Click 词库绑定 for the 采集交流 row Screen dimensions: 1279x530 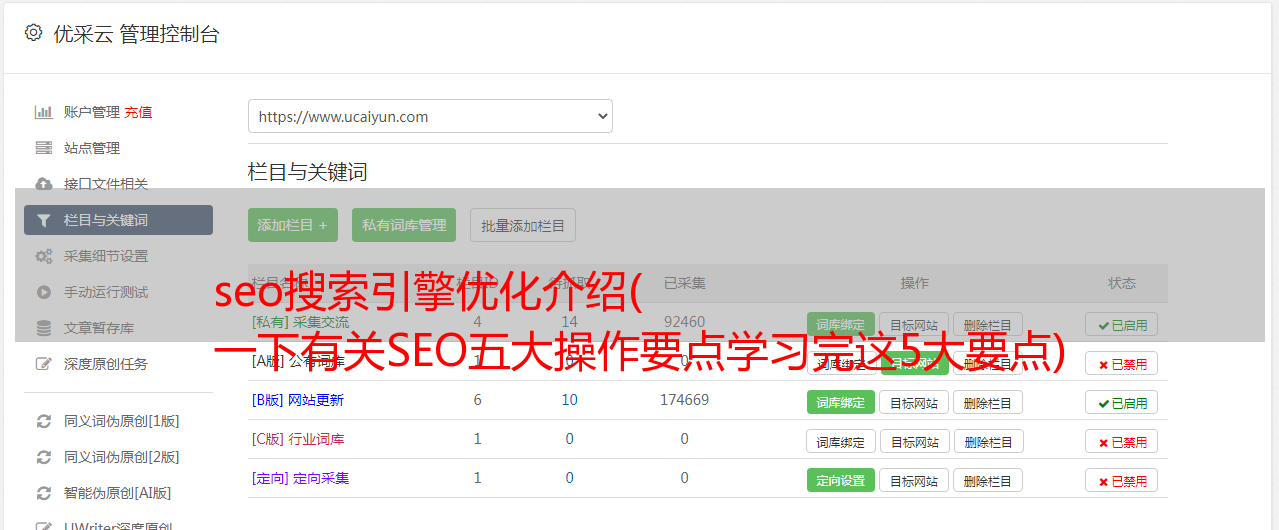[x=841, y=324]
